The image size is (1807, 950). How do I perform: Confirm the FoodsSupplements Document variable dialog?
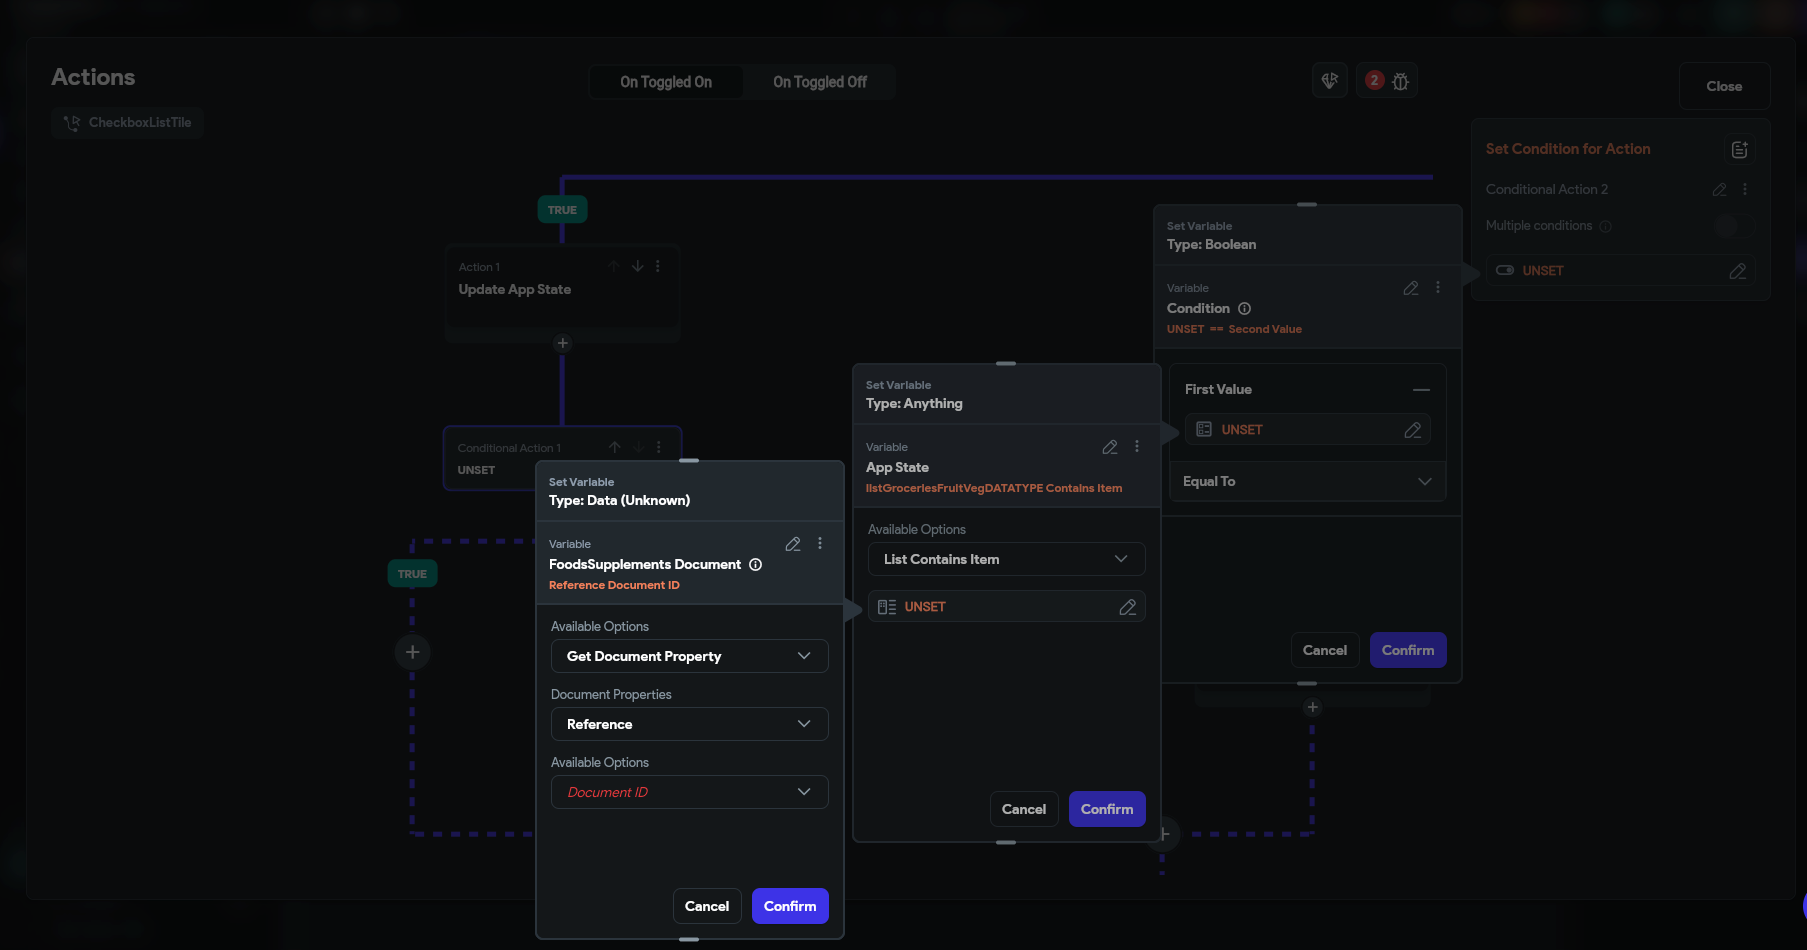(x=790, y=906)
